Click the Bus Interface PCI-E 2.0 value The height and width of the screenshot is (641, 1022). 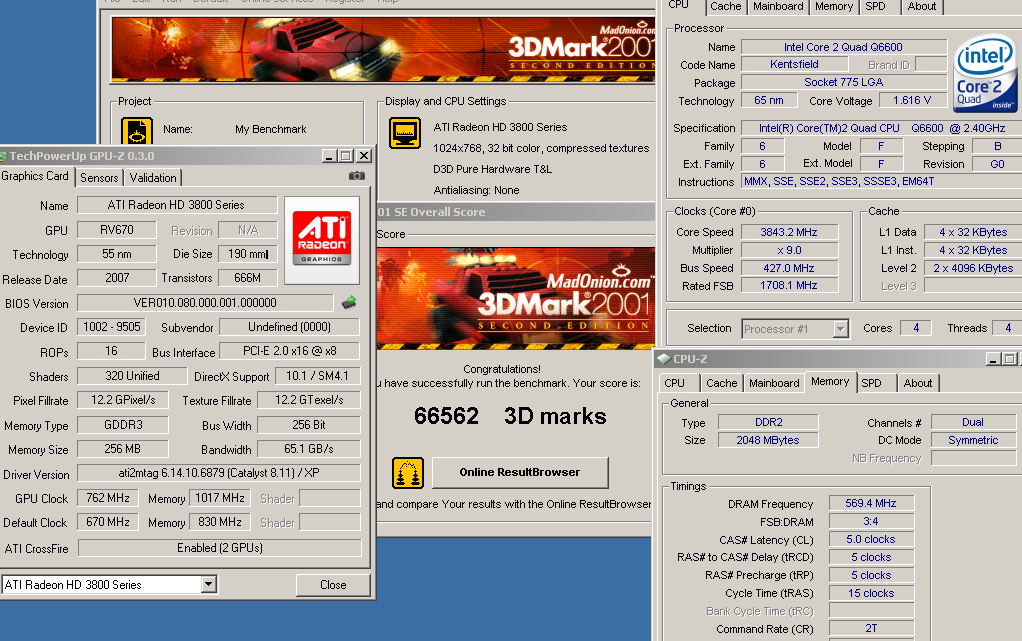point(289,351)
